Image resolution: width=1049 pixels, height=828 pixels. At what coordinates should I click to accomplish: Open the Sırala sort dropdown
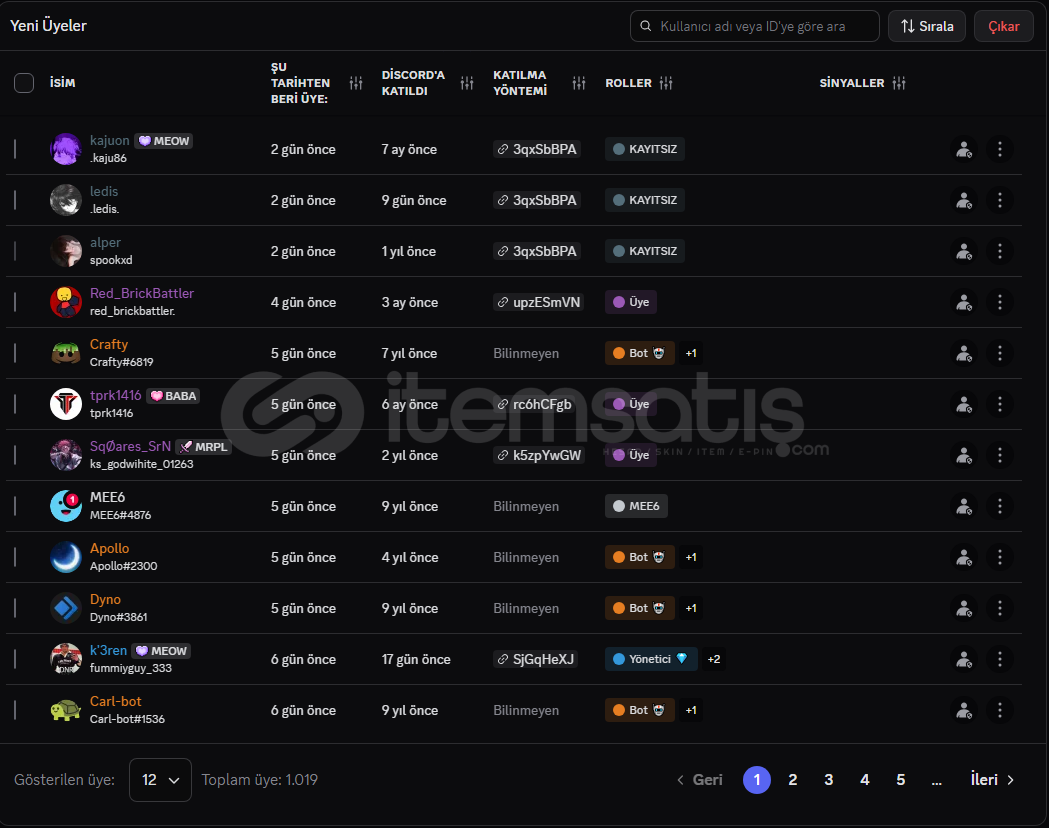[926, 26]
